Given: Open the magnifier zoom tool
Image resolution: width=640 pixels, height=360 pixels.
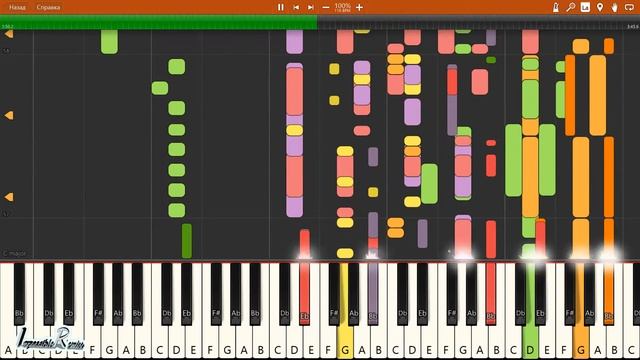Looking at the screenshot, I should pyautogui.click(x=570, y=7).
